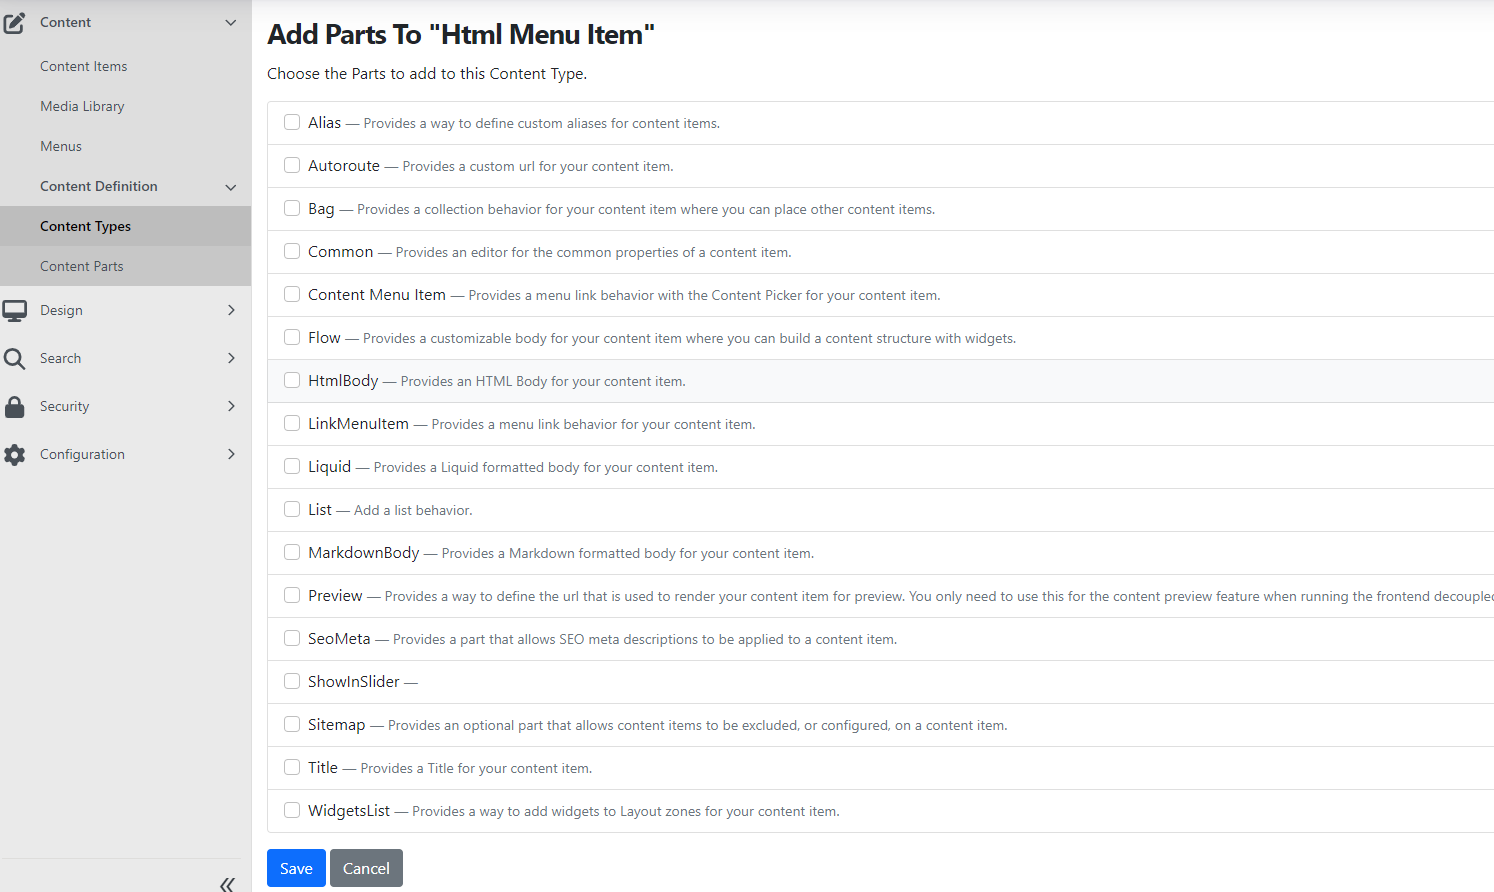Enable the SeoMeta part
This screenshot has width=1494, height=892.
click(x=291, y=637)
